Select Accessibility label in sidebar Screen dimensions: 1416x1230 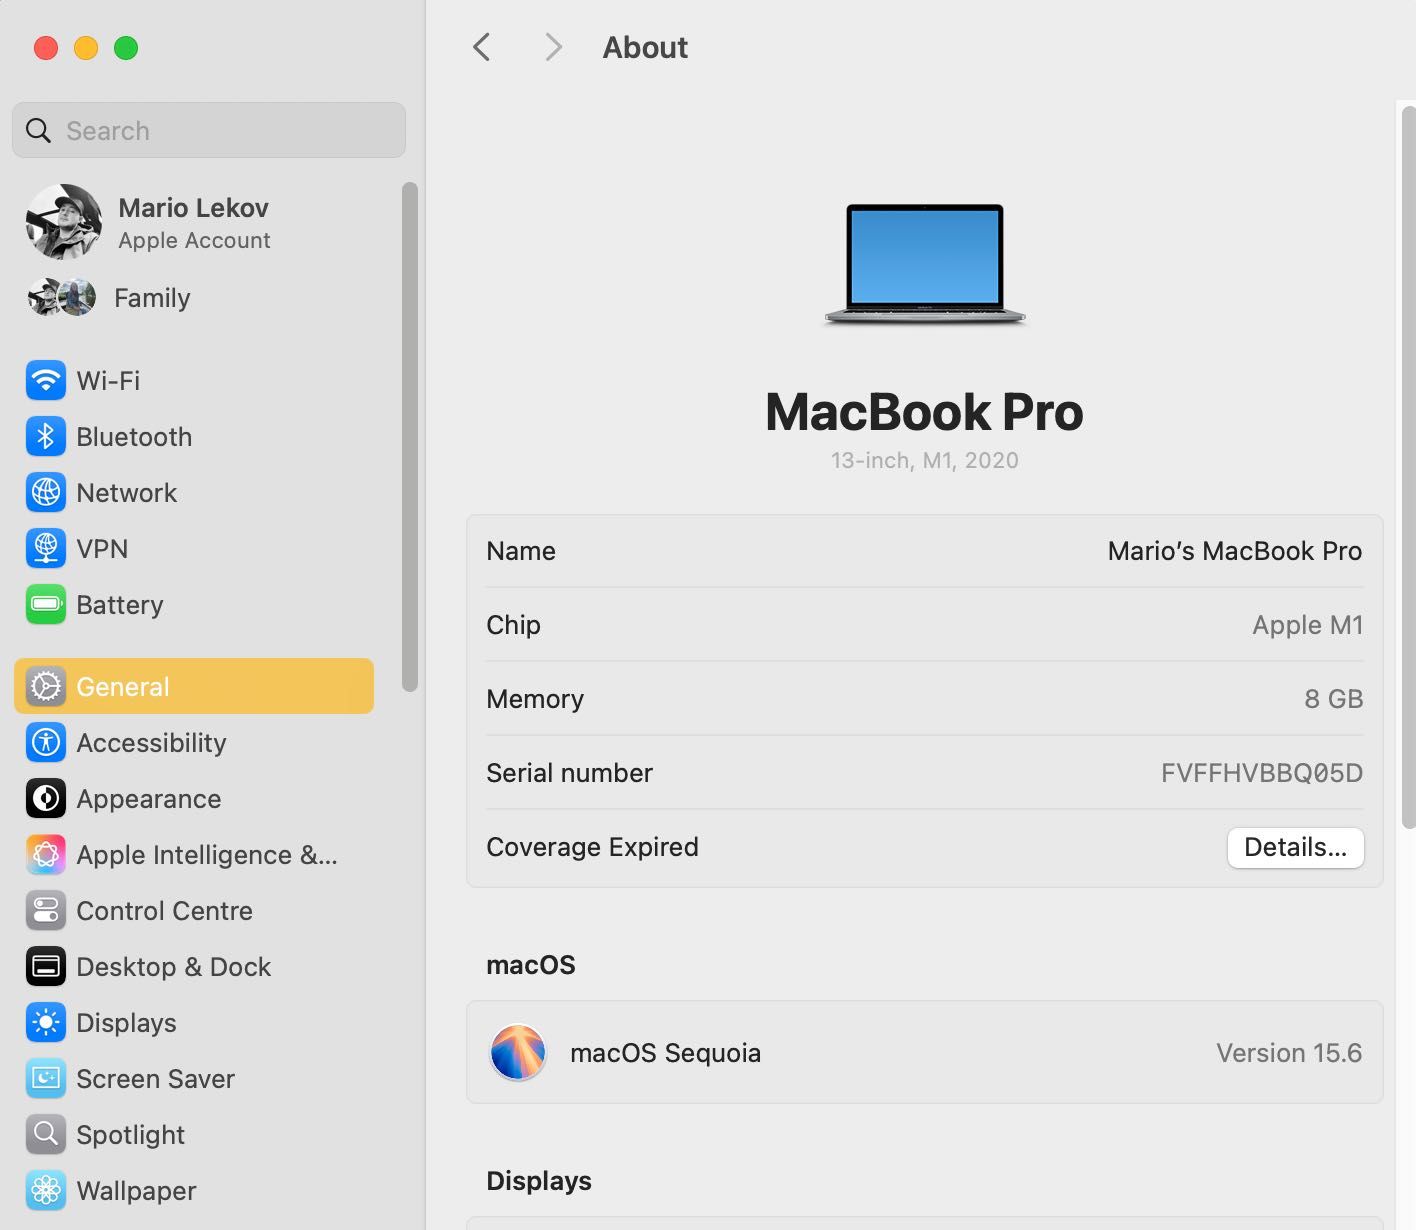pos(151,743)
